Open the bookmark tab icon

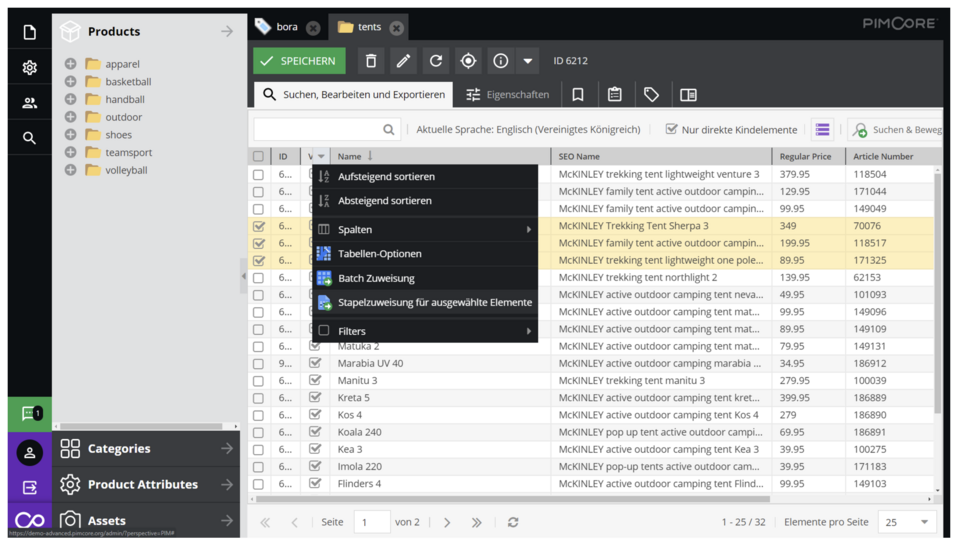click(x=577, y=94)
